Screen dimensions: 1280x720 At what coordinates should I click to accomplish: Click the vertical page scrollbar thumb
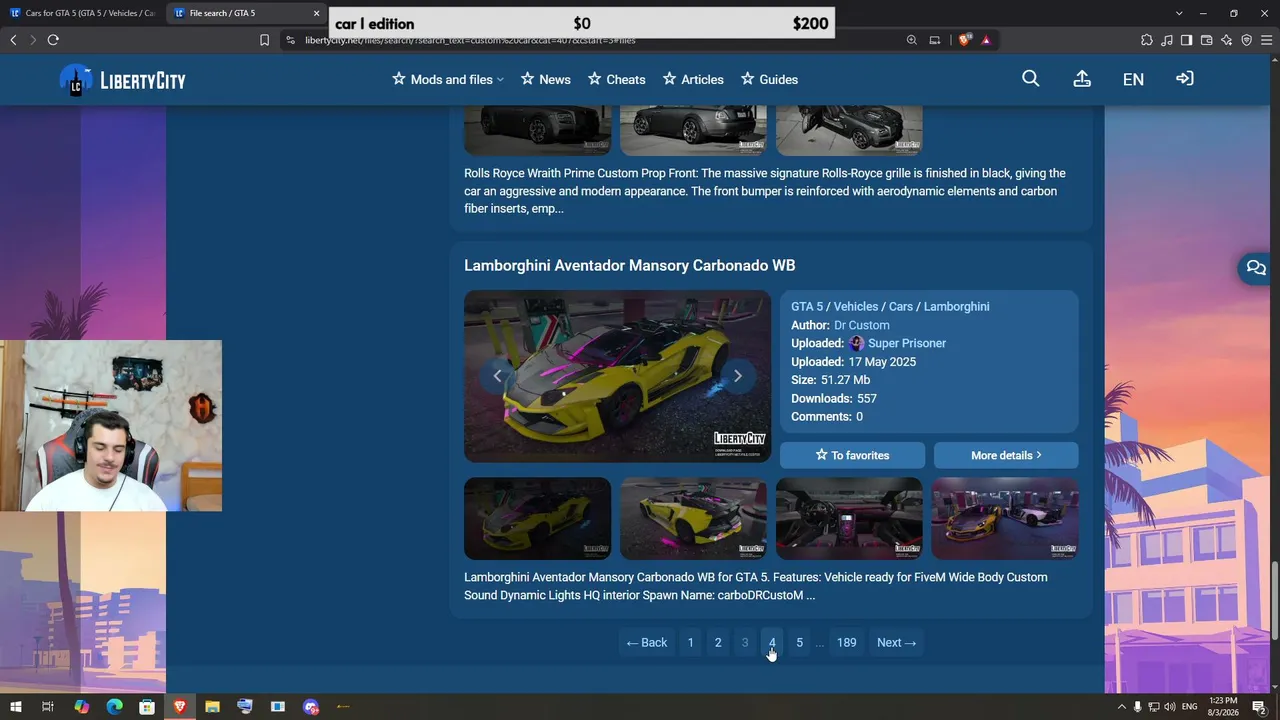[x=1274, y=600]
